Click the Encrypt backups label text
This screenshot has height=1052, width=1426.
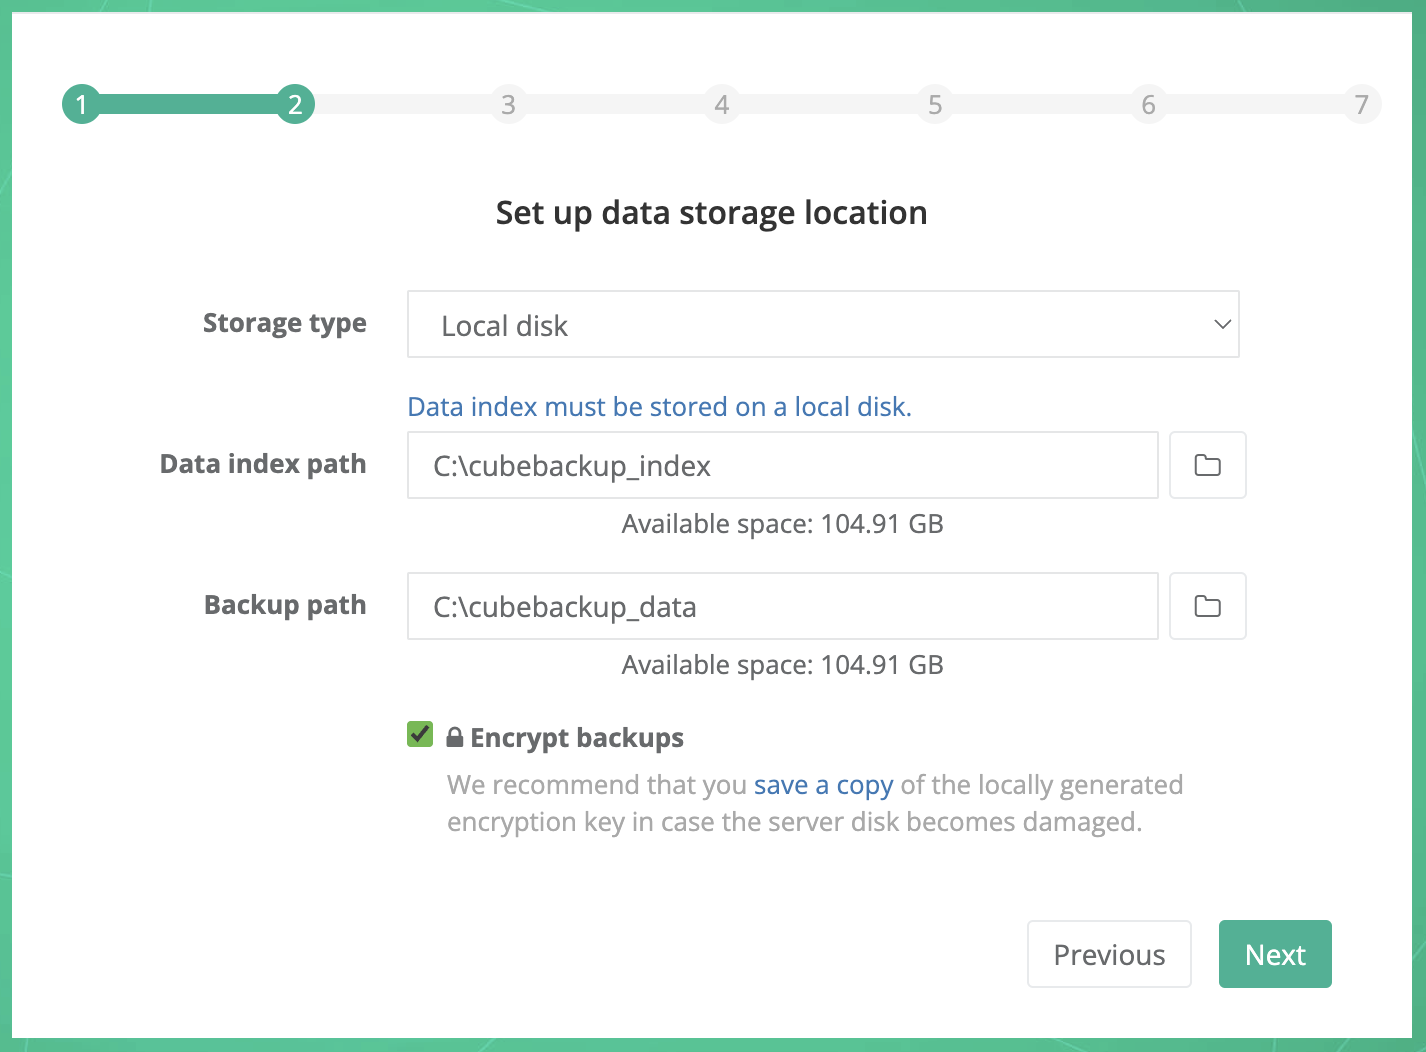(577, 738)
